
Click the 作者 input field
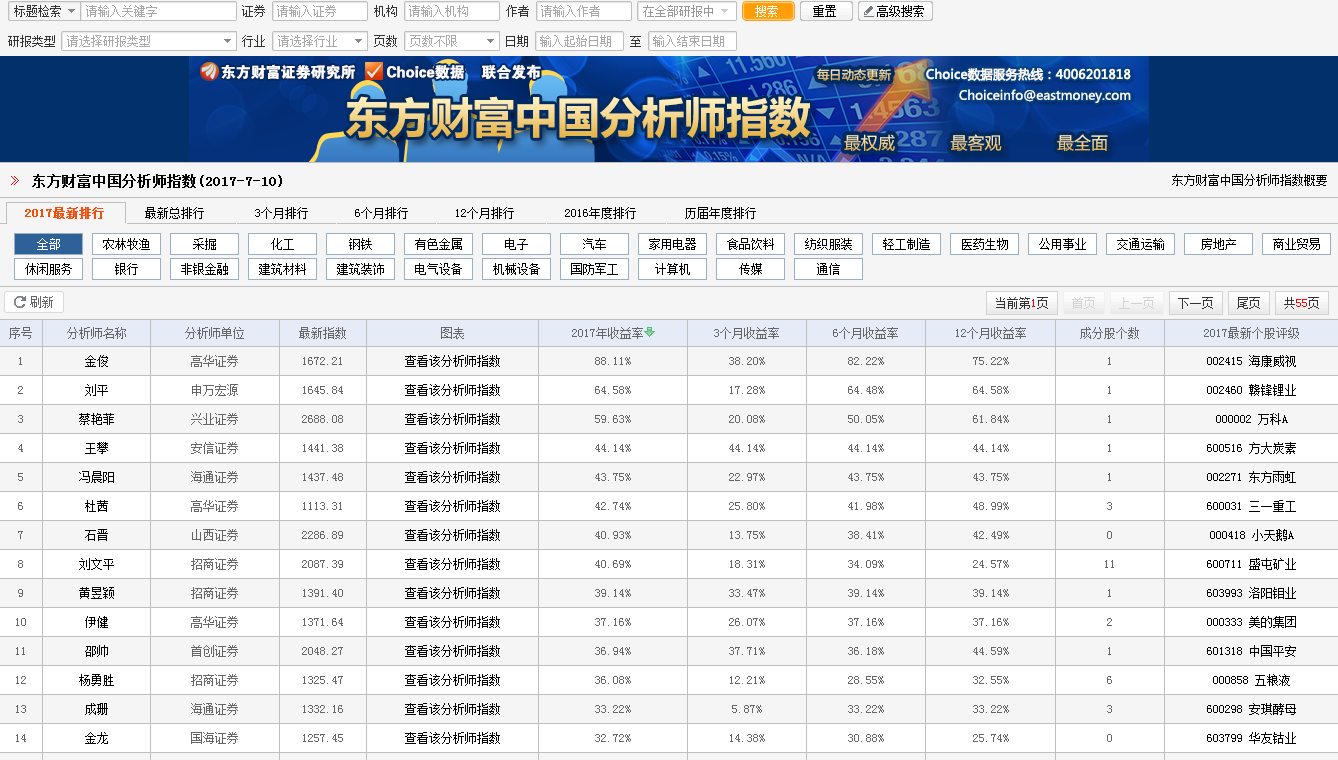tap(584, 11)
